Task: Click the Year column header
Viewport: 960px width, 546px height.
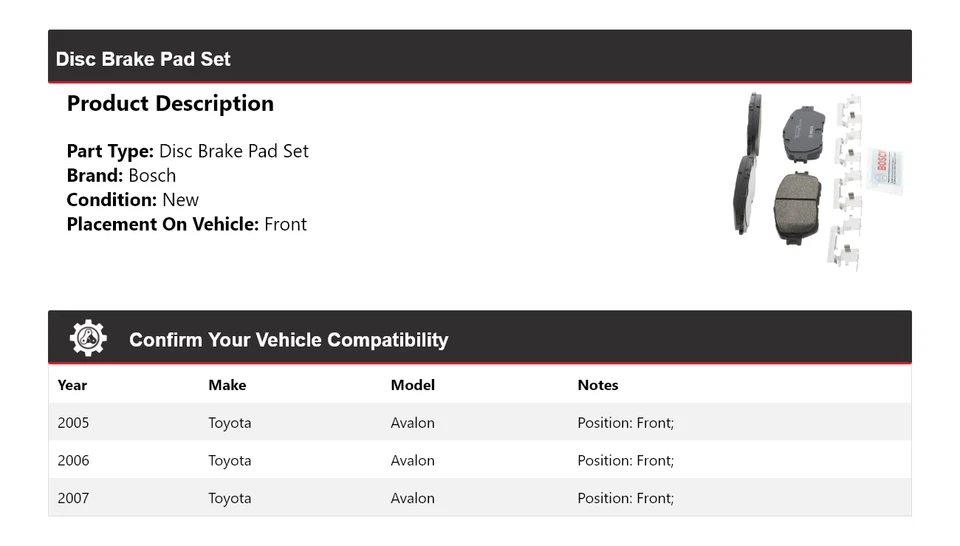Action: click(72, 385)
